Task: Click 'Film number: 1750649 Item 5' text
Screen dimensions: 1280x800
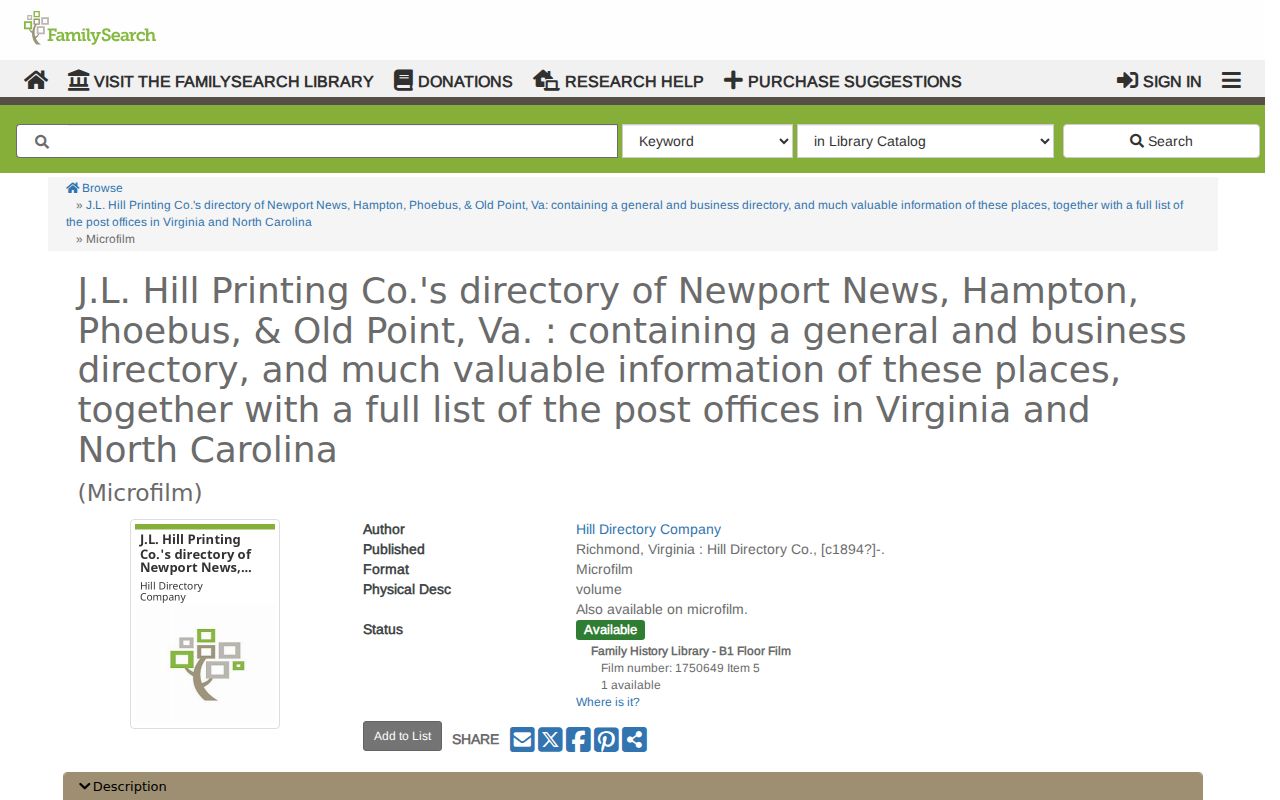Action: coord(680,668)
